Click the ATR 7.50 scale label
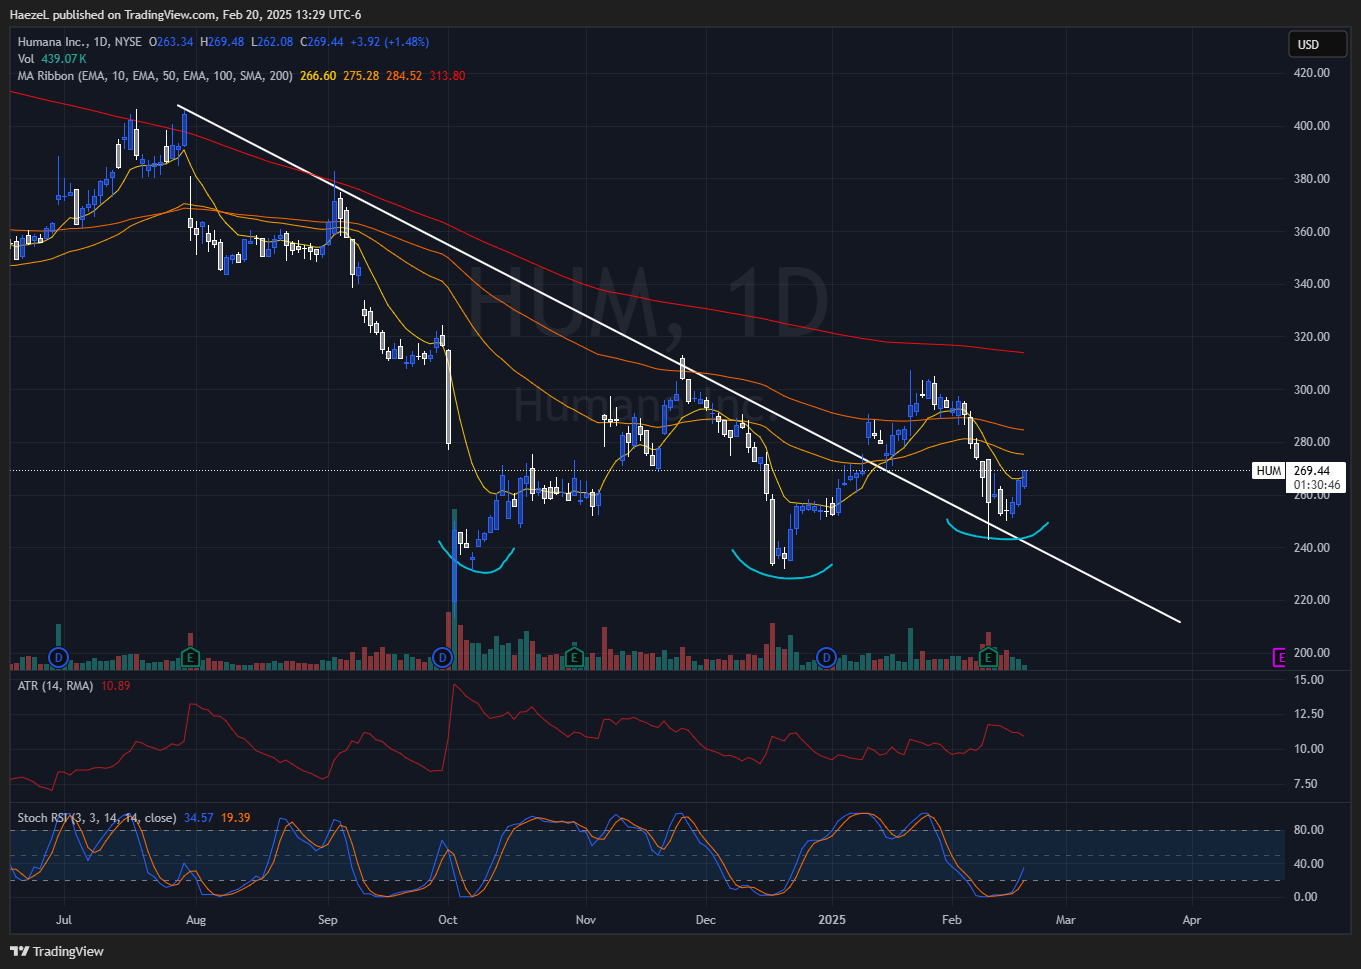The image size is (1361, 969). point(1305,784)
